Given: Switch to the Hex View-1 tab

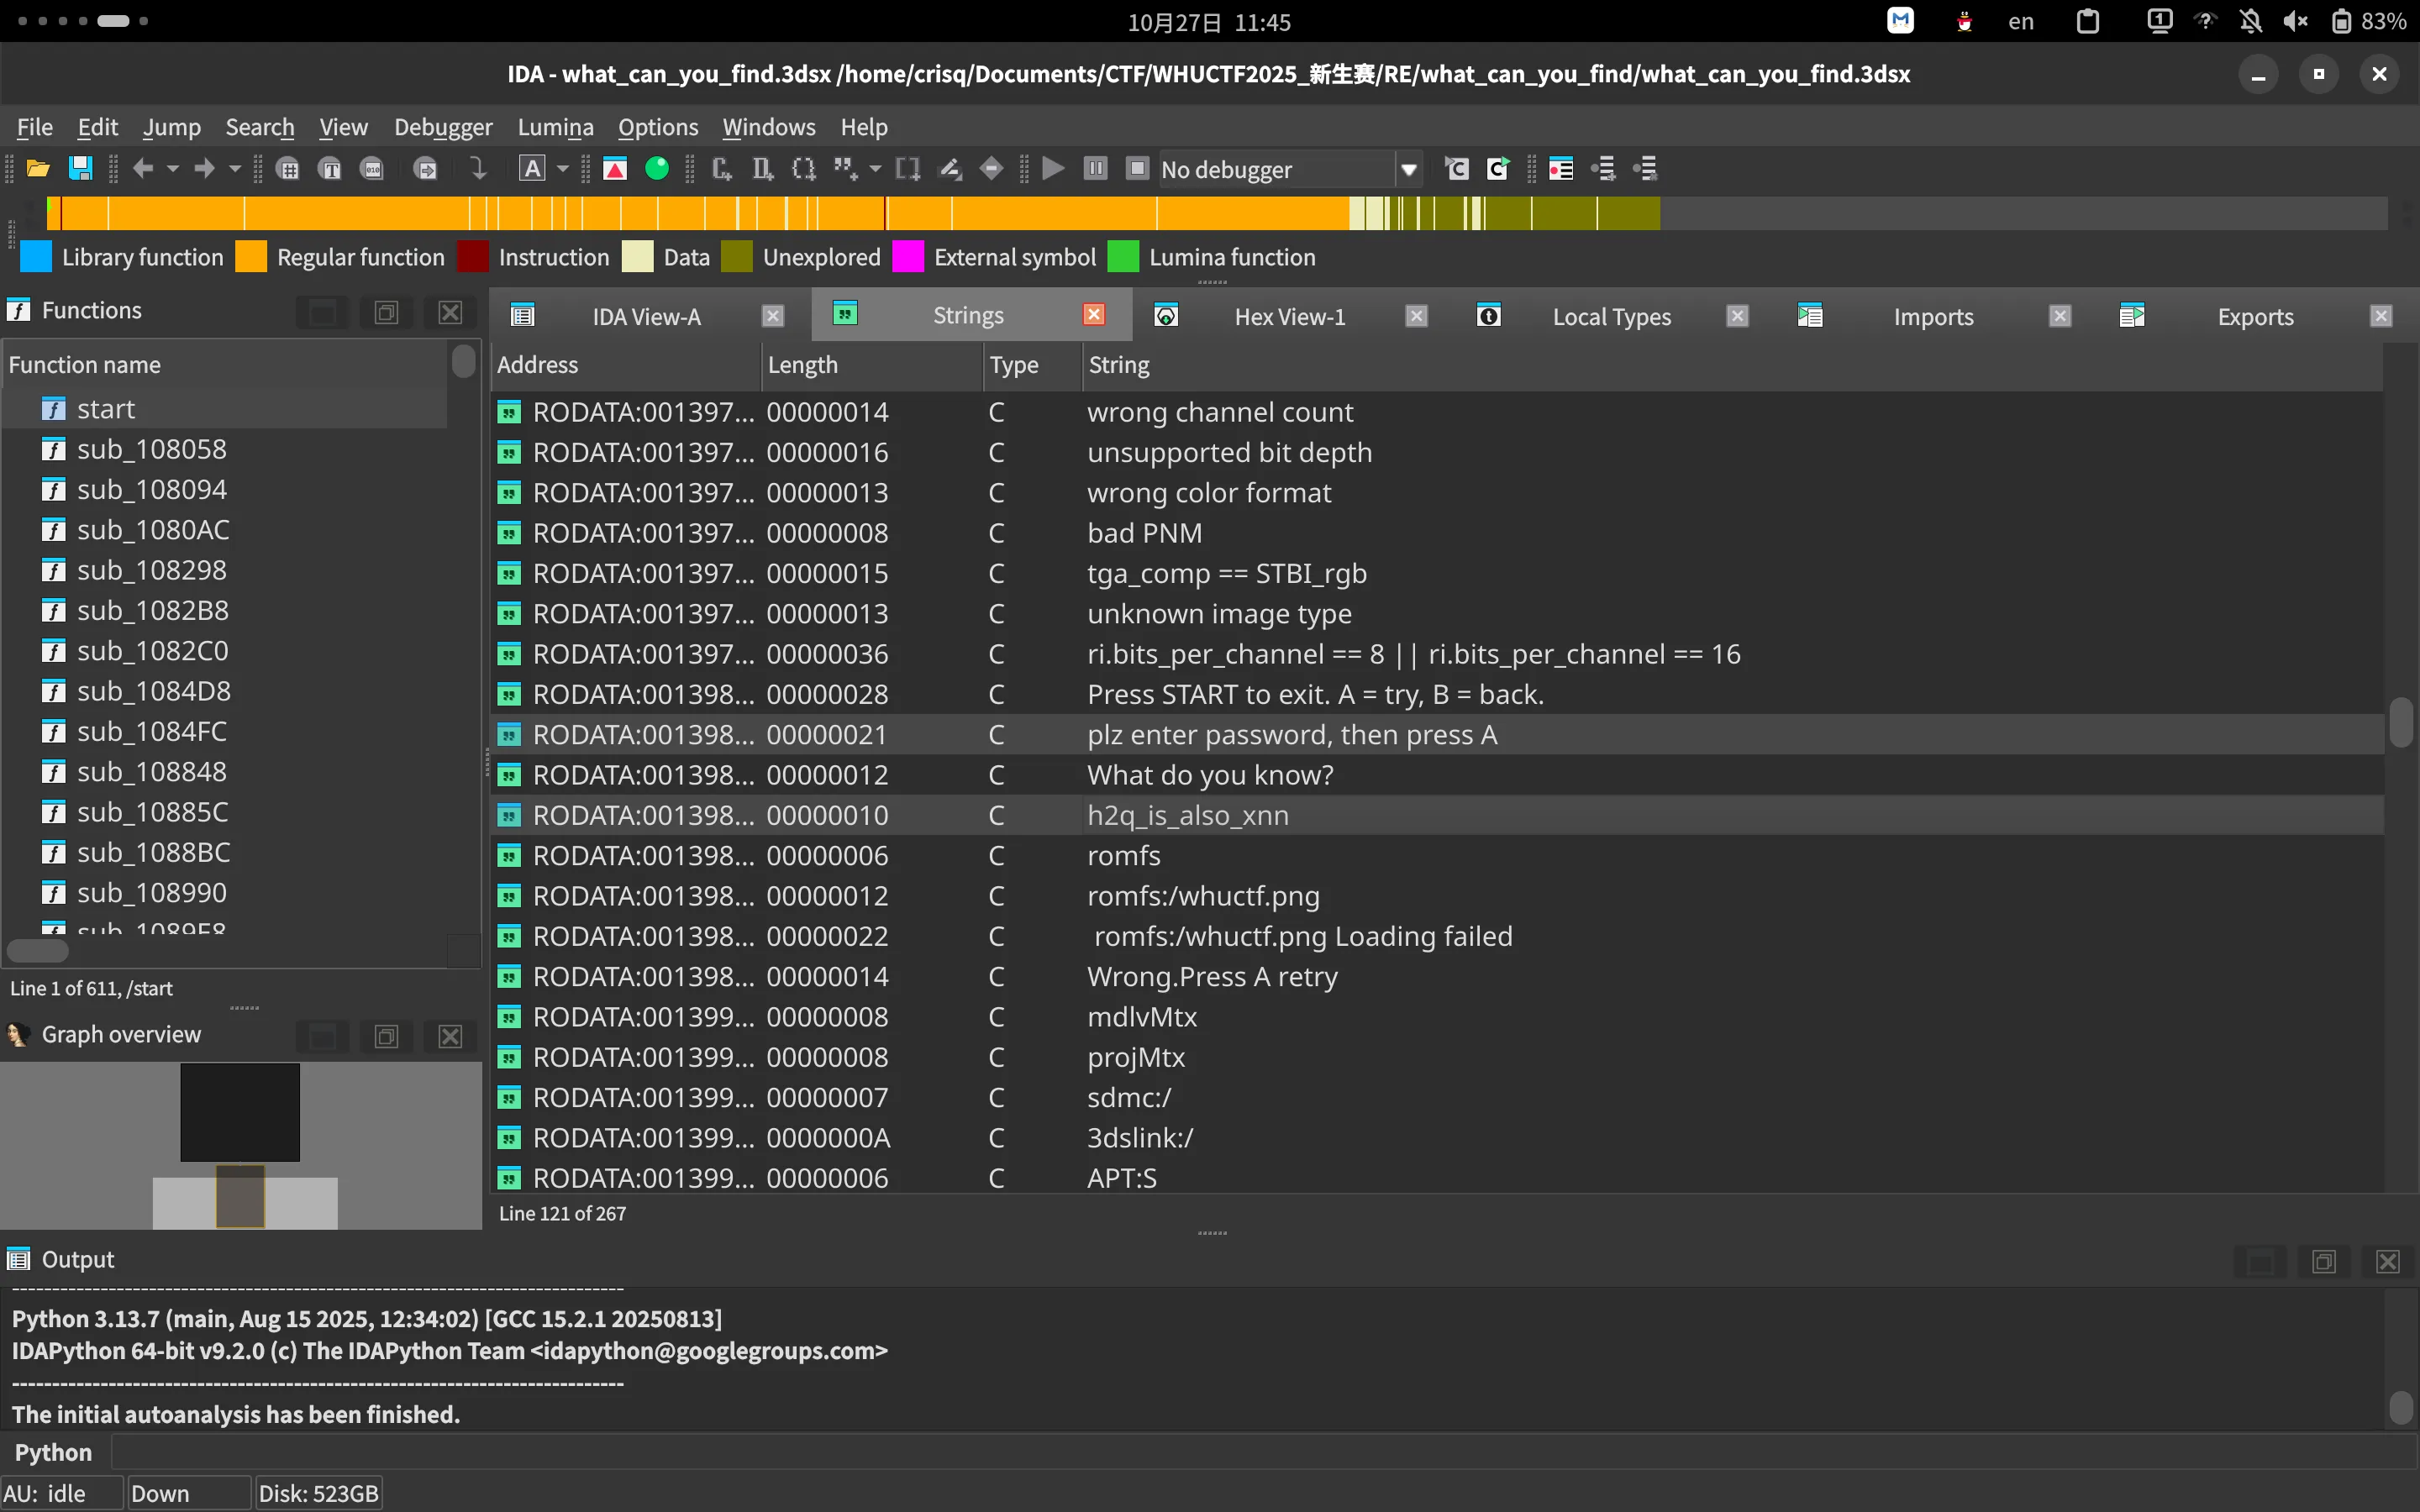Looking at the screenshot, I should (1289, 317).
